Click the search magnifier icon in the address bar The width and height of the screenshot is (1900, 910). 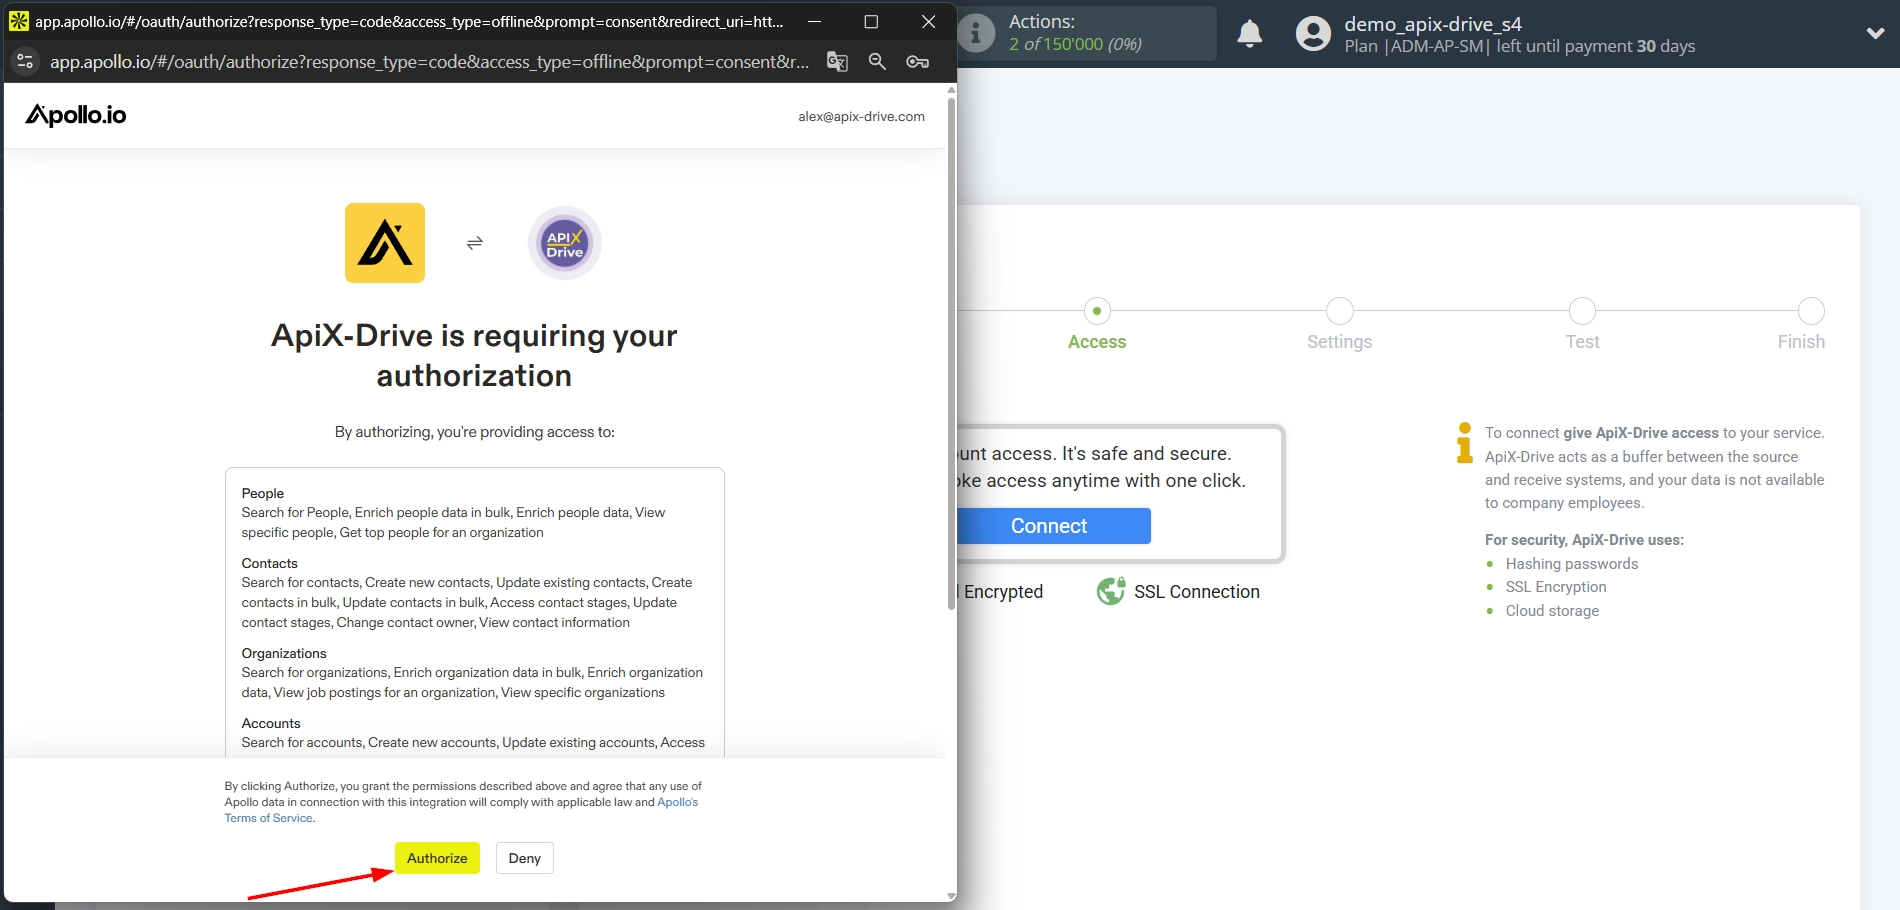click(x=877, y=61)
